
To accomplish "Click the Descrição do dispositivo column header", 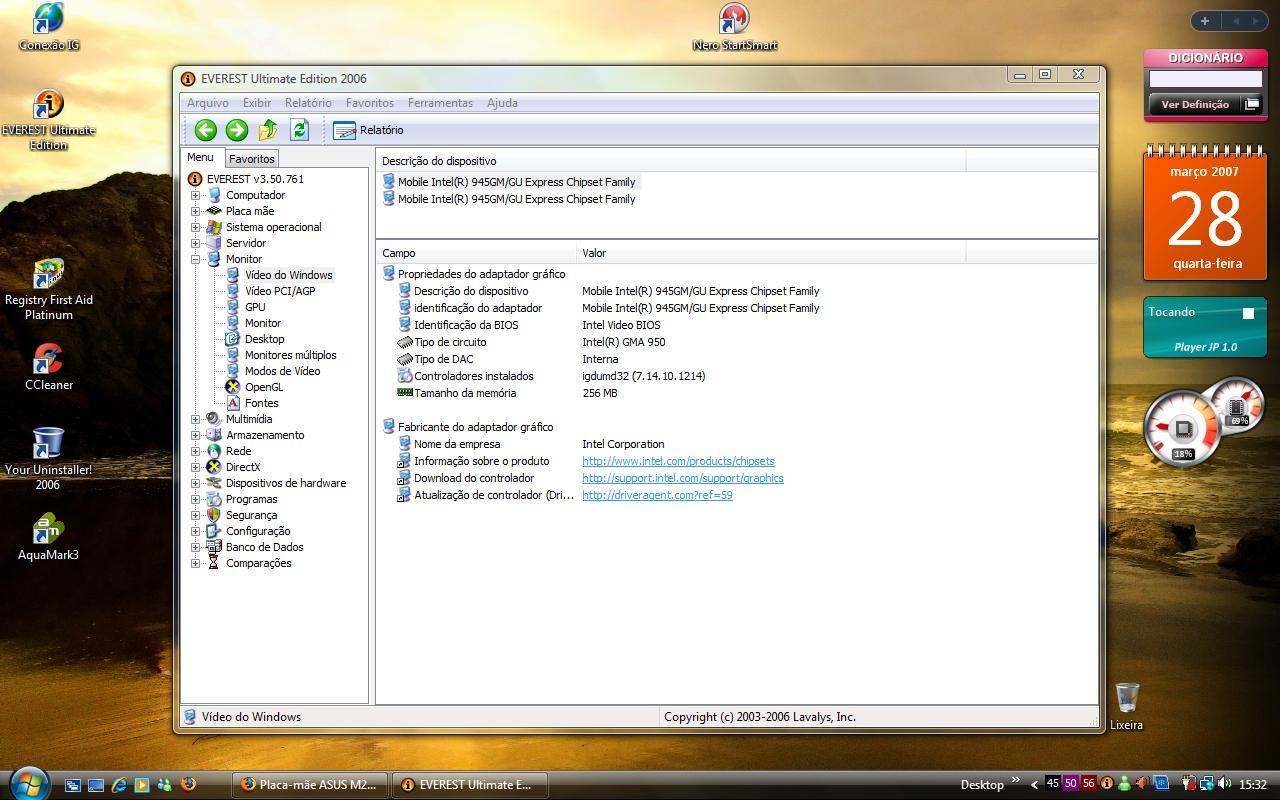I will (x=671, y=161).
